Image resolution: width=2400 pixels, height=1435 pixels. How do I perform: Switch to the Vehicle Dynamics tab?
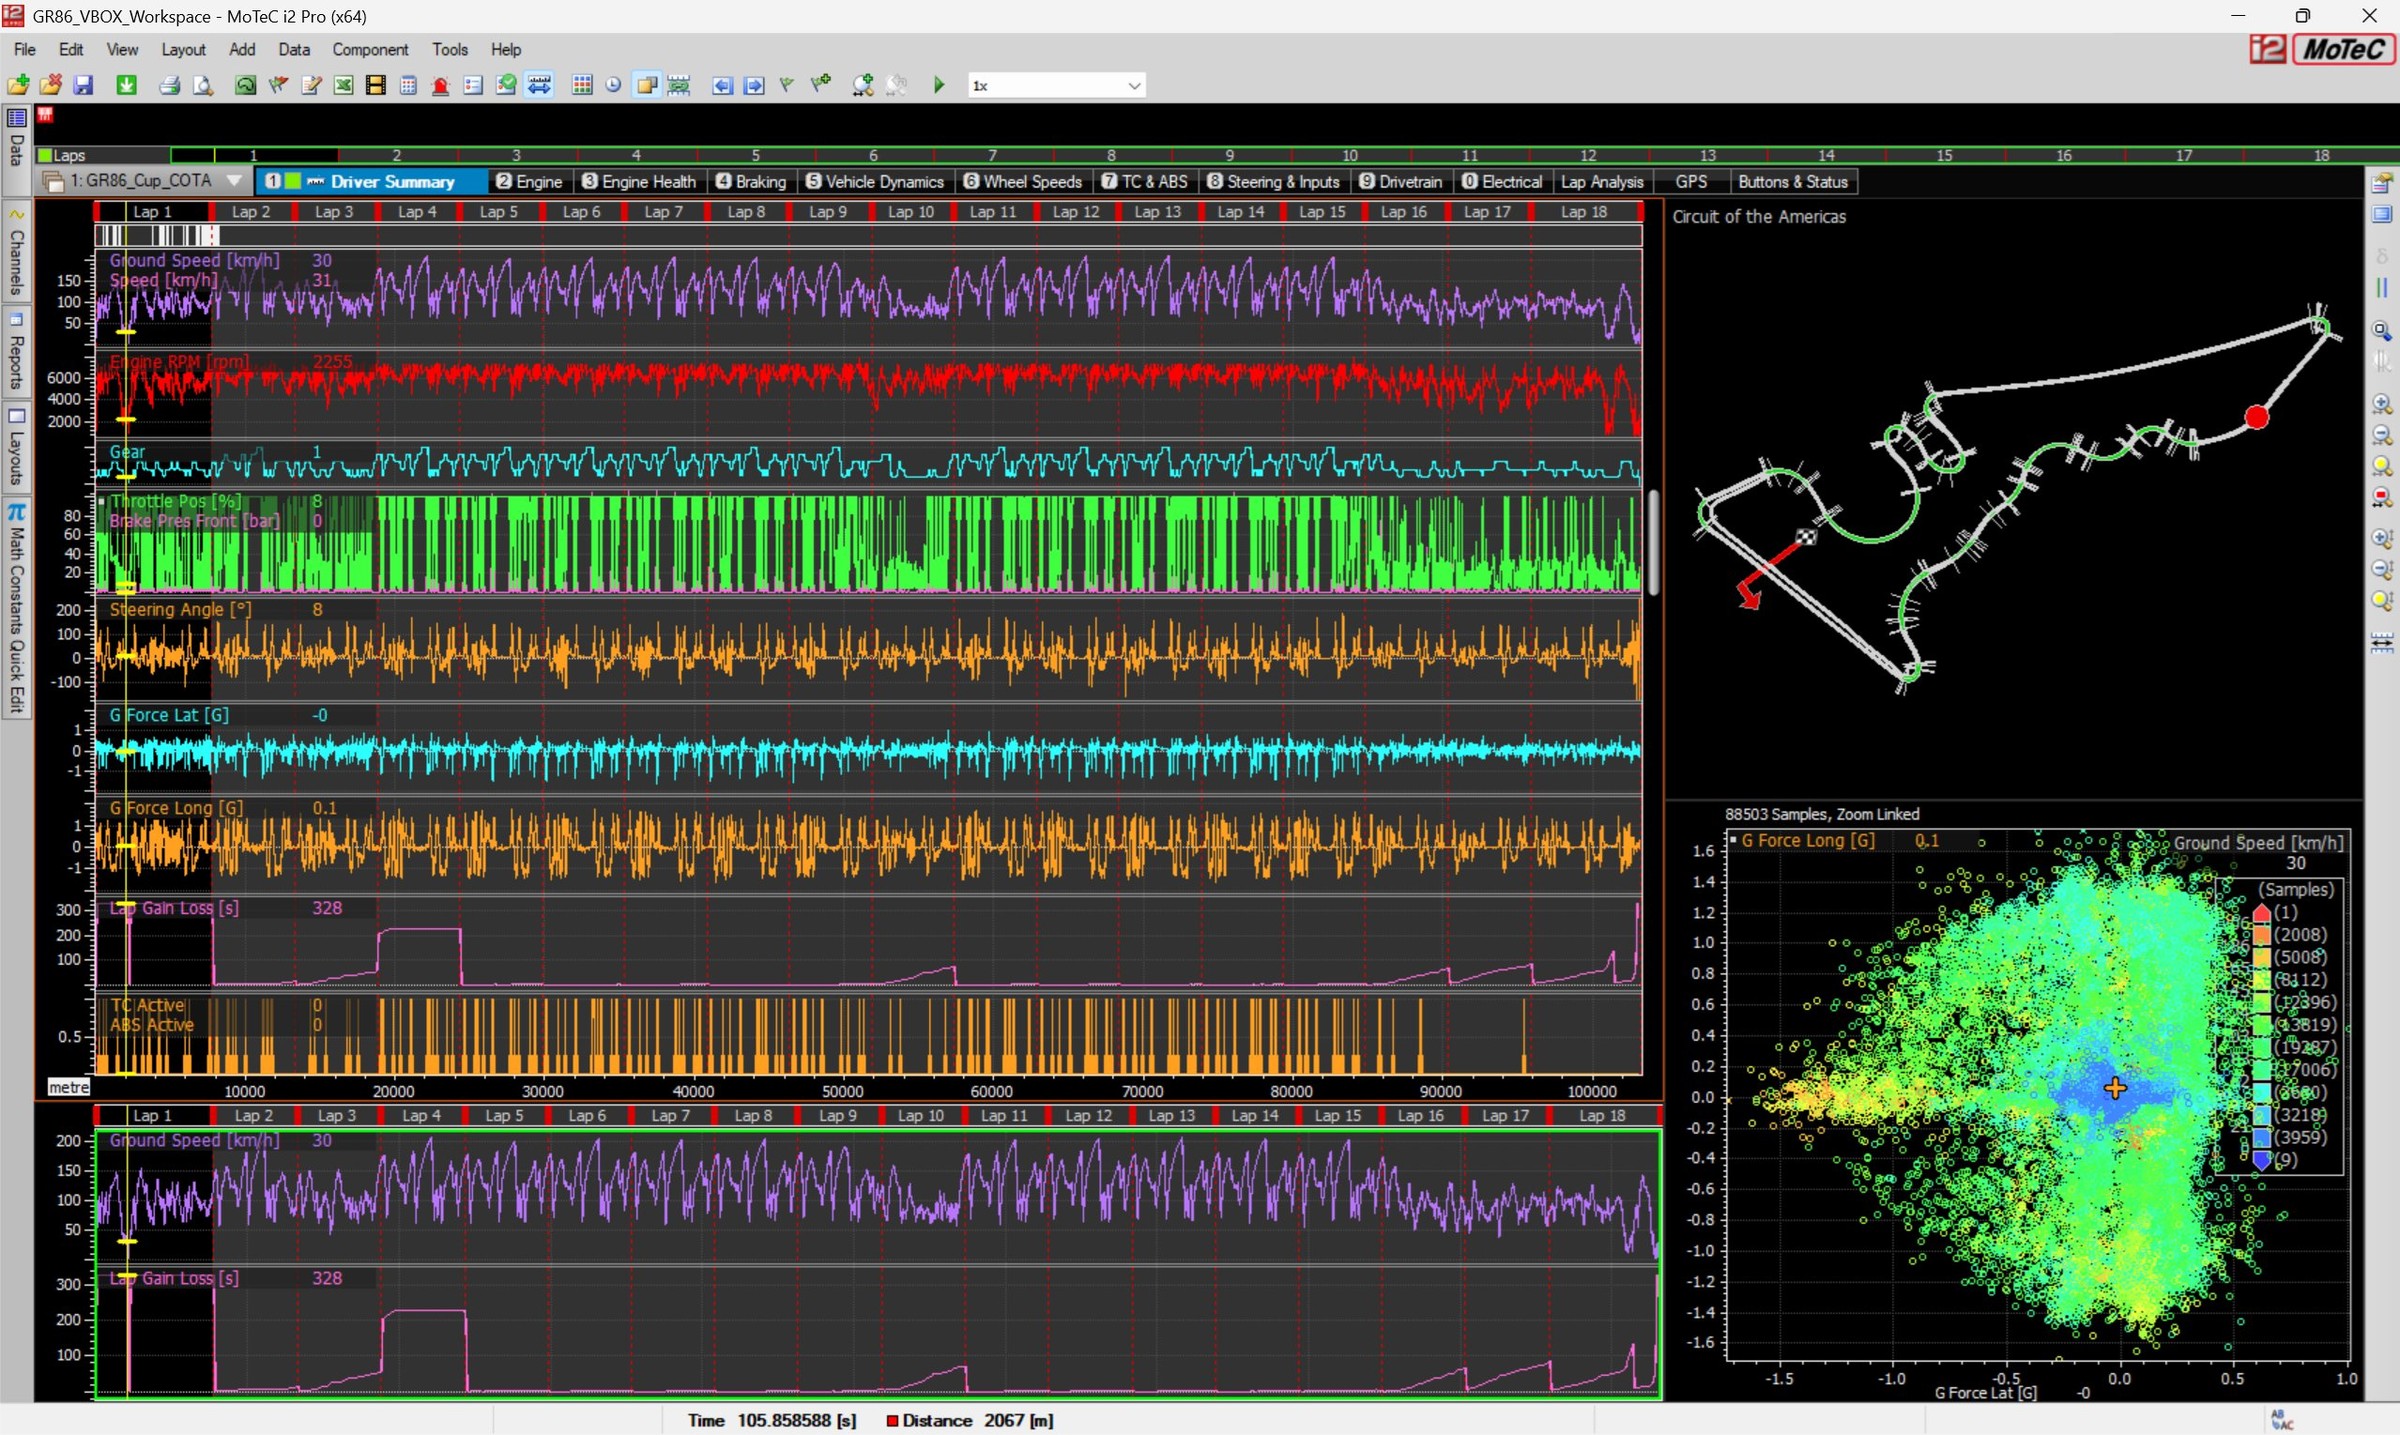(875, 181)
